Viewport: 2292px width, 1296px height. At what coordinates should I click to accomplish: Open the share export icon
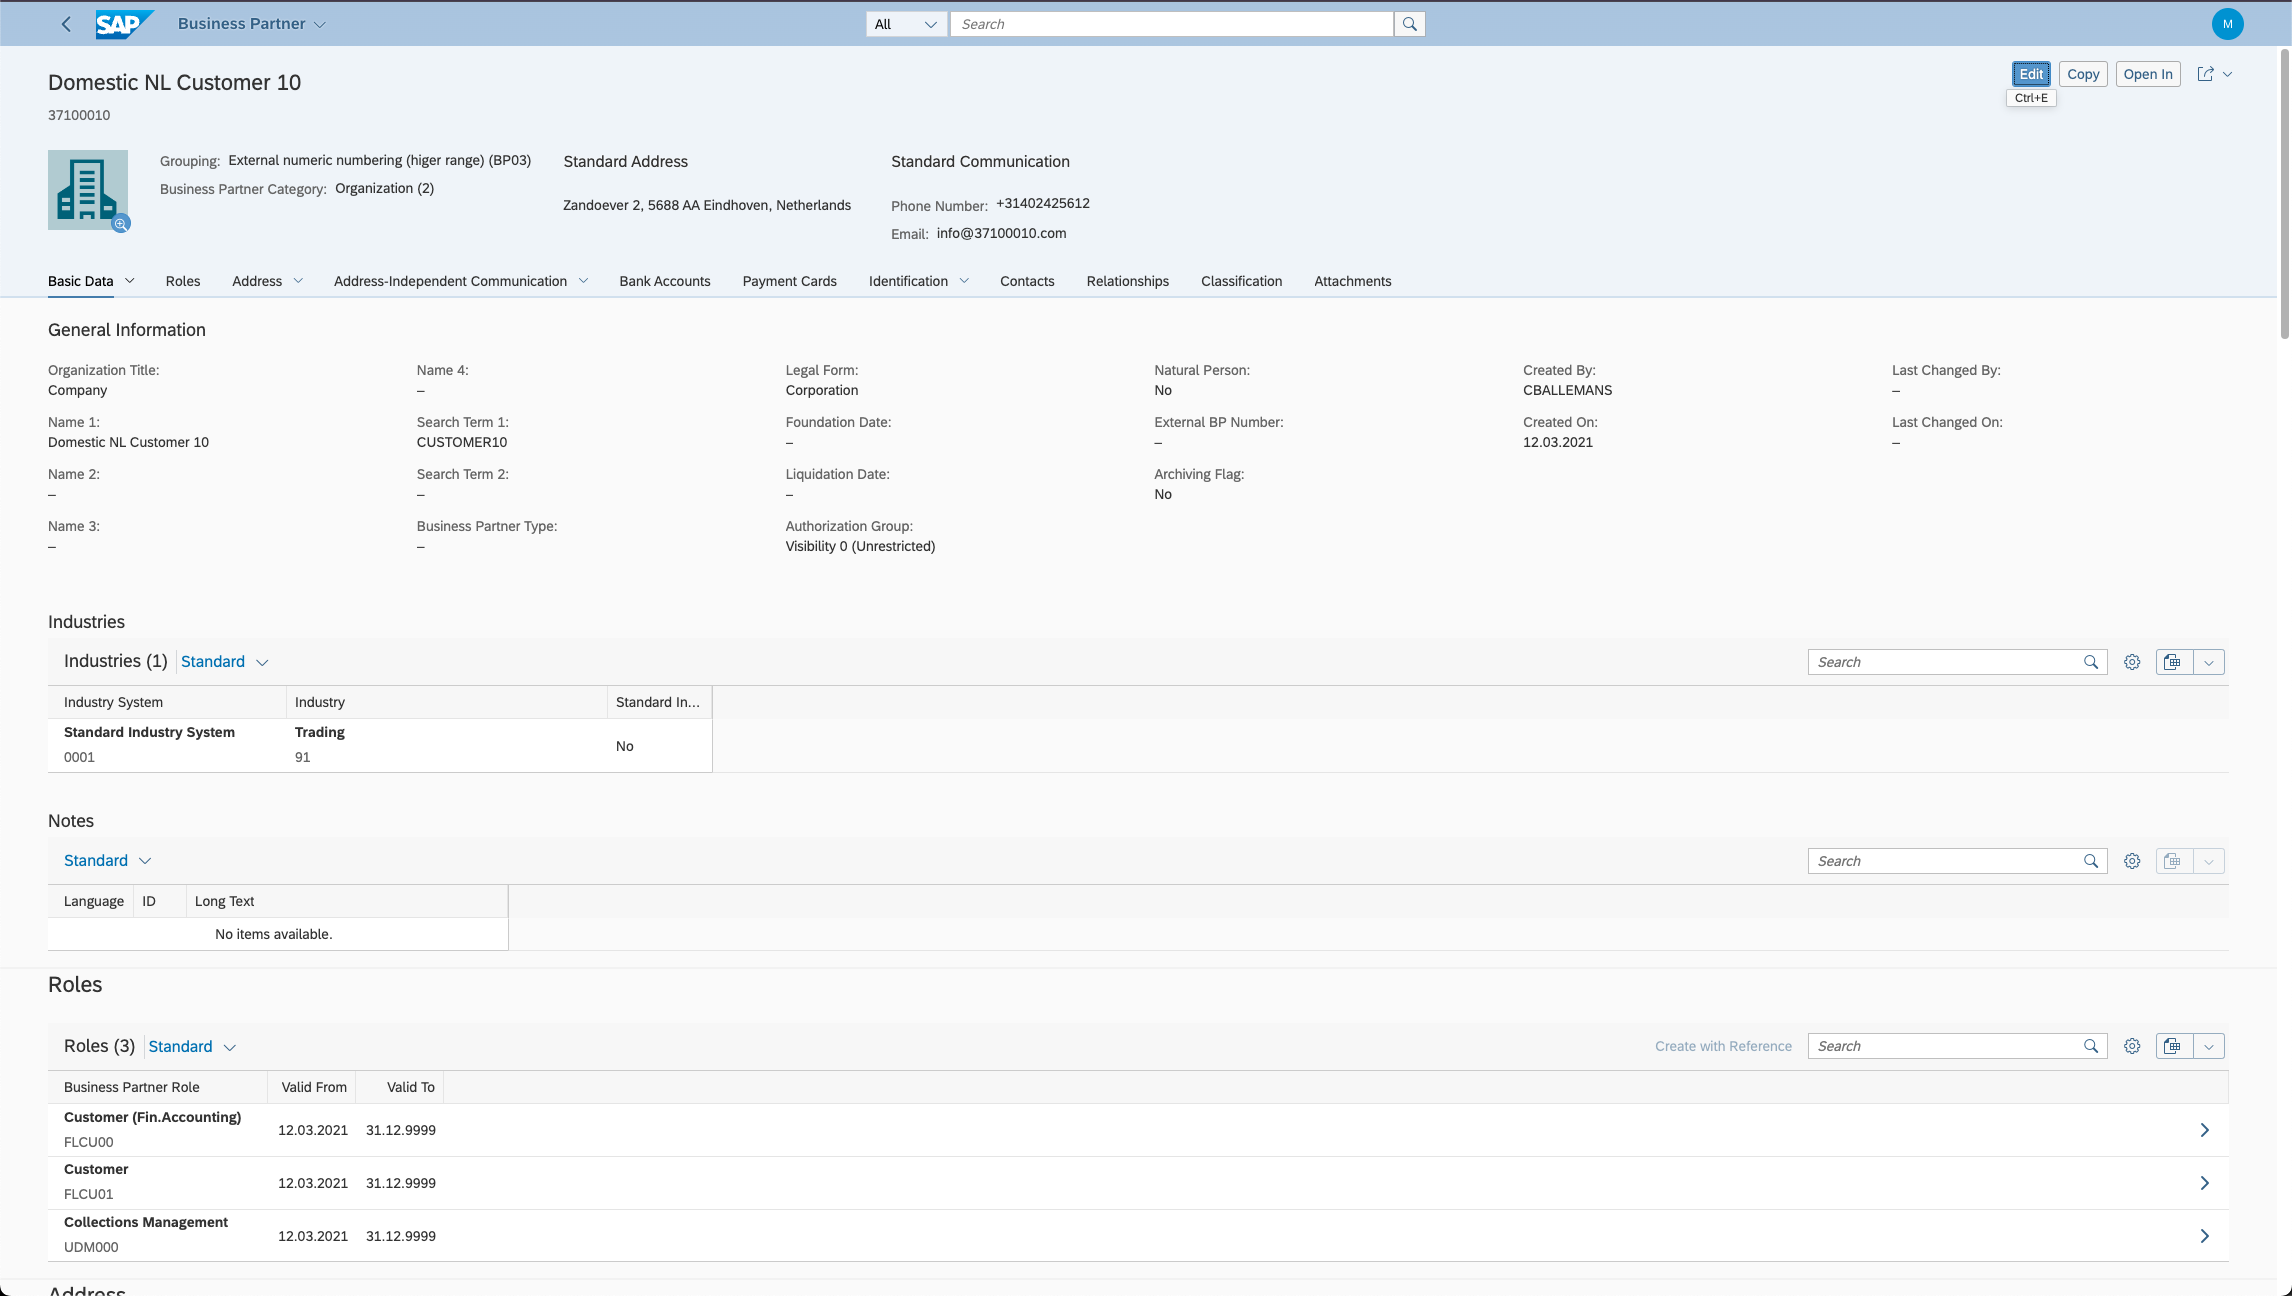coord(2205,74)
